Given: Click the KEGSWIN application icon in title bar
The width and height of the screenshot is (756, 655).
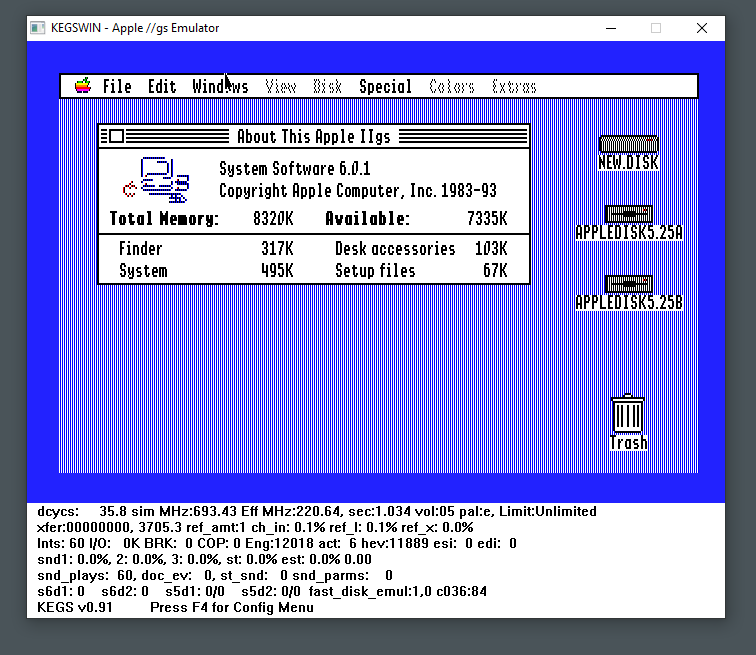Looking at the screenshot, I should click(38, 28).
